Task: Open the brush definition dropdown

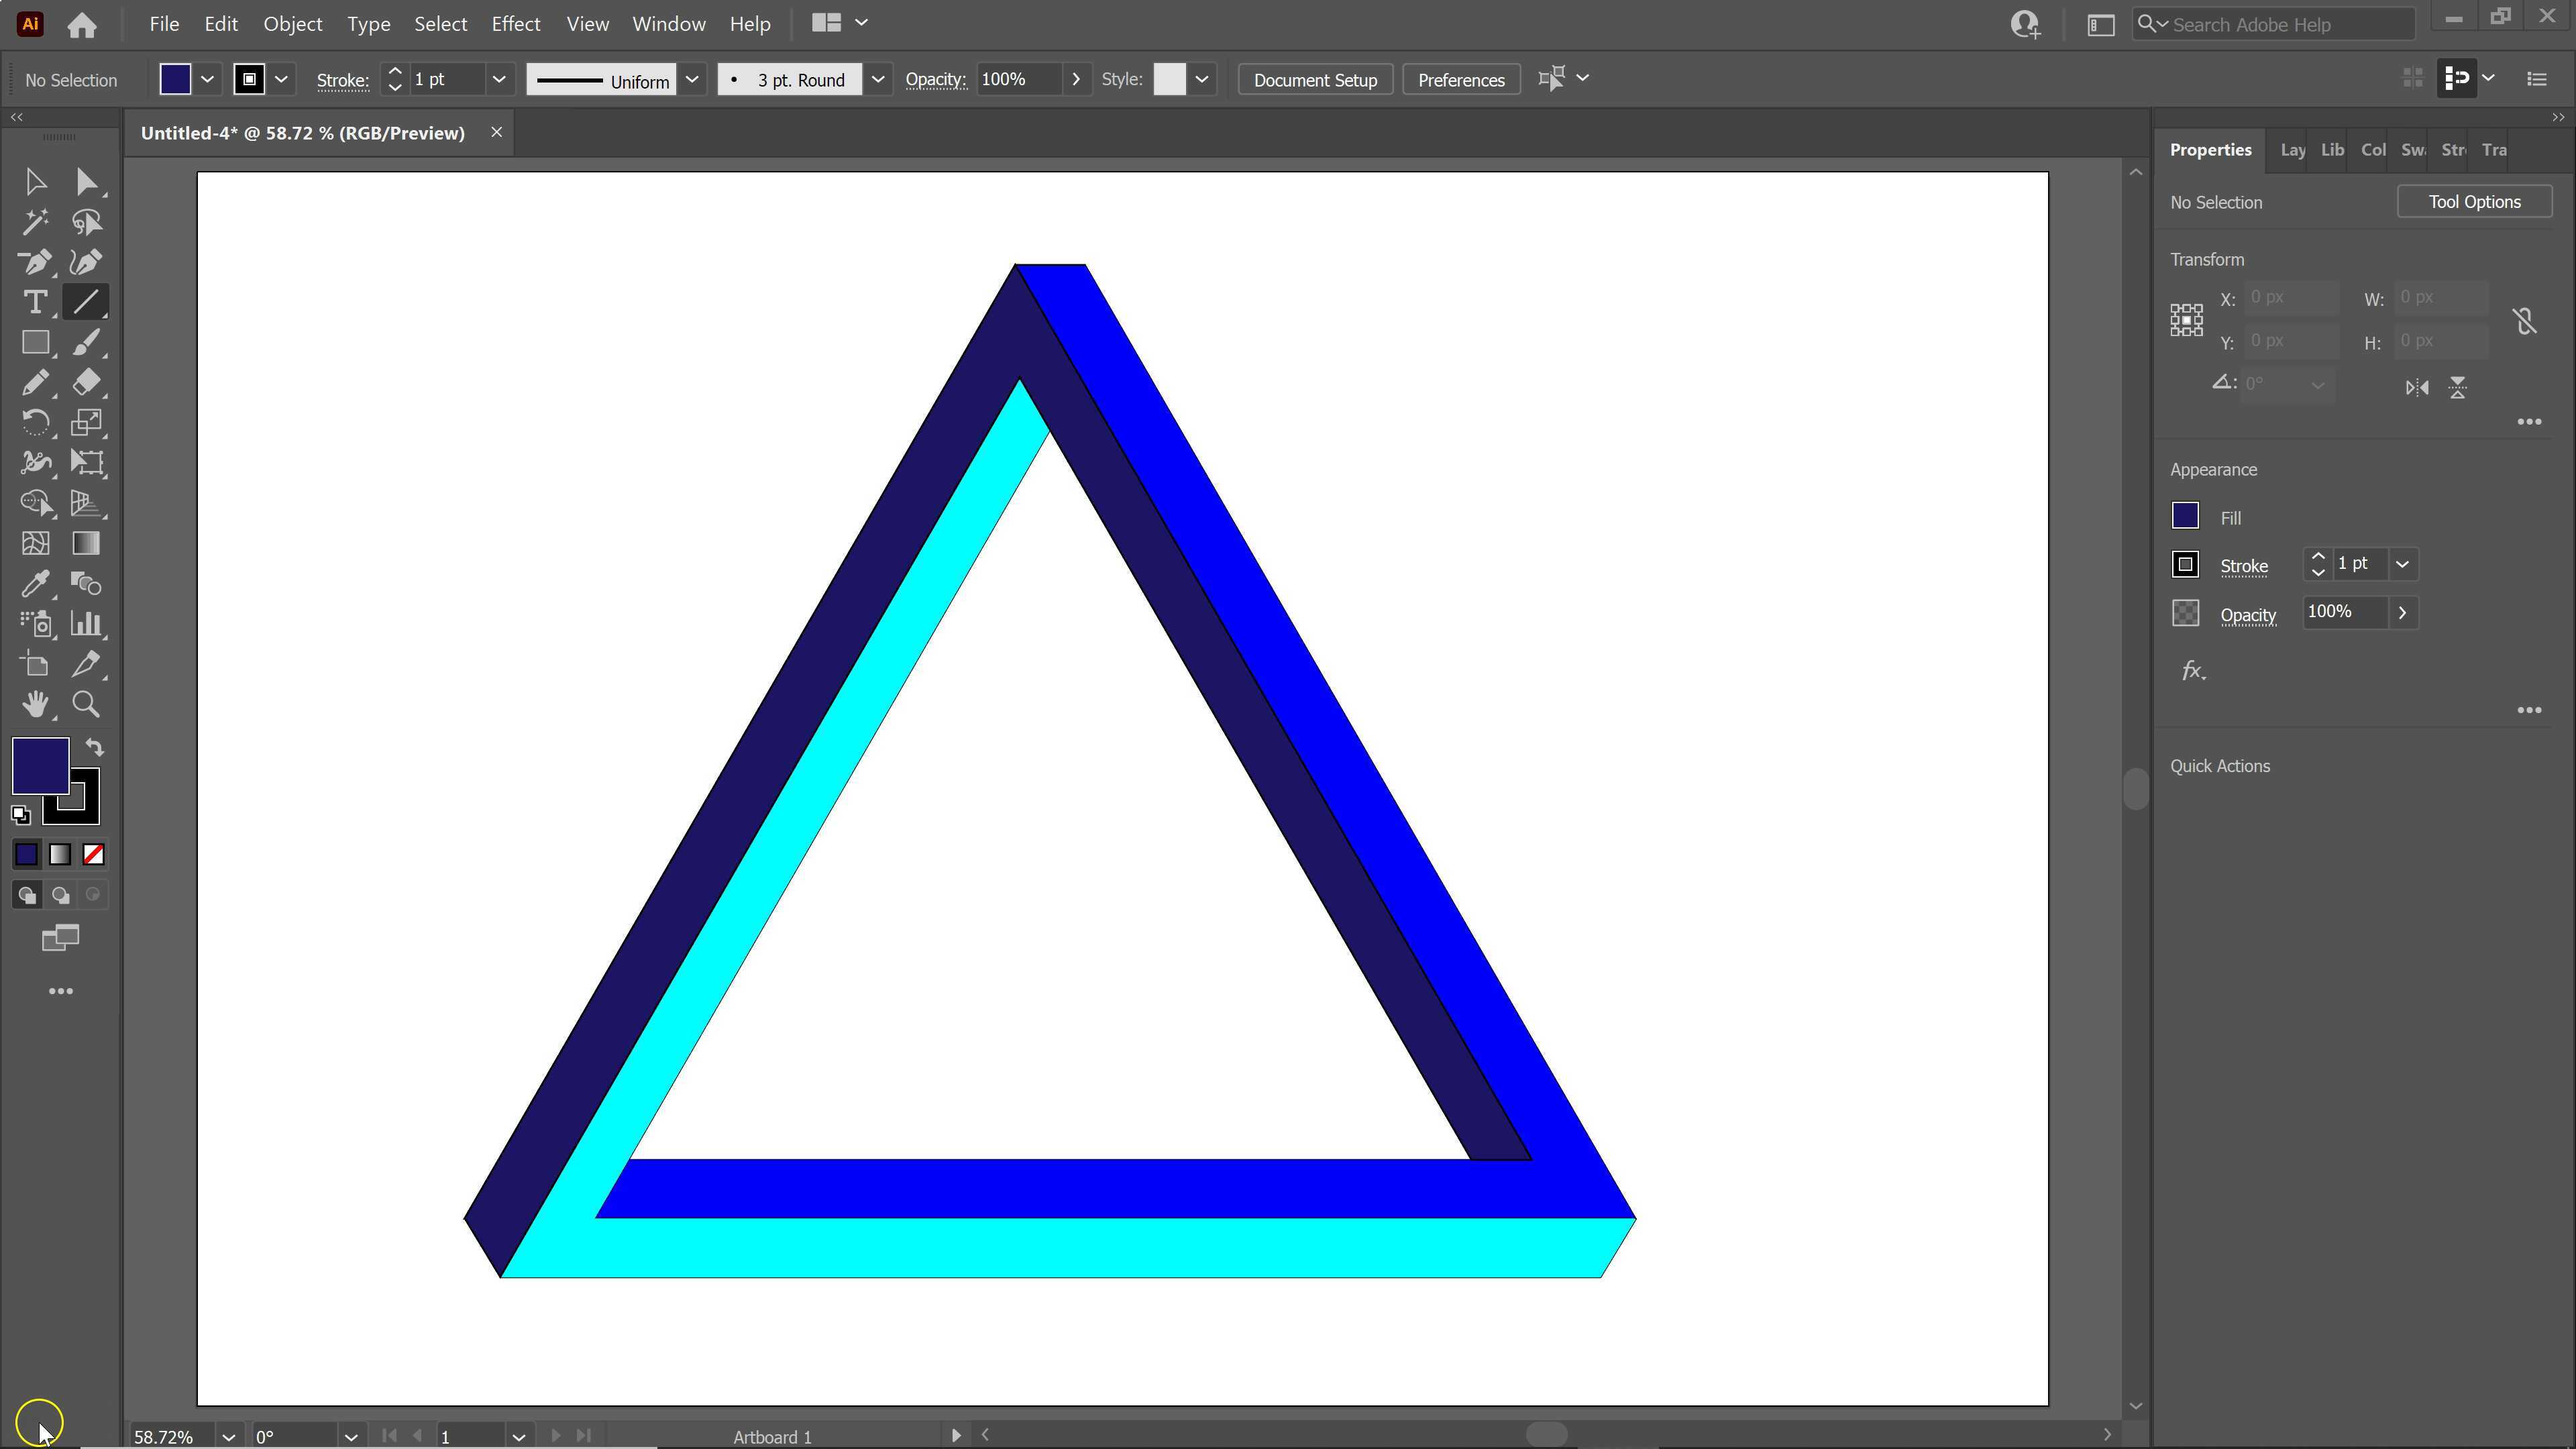Action: point(878,79)
